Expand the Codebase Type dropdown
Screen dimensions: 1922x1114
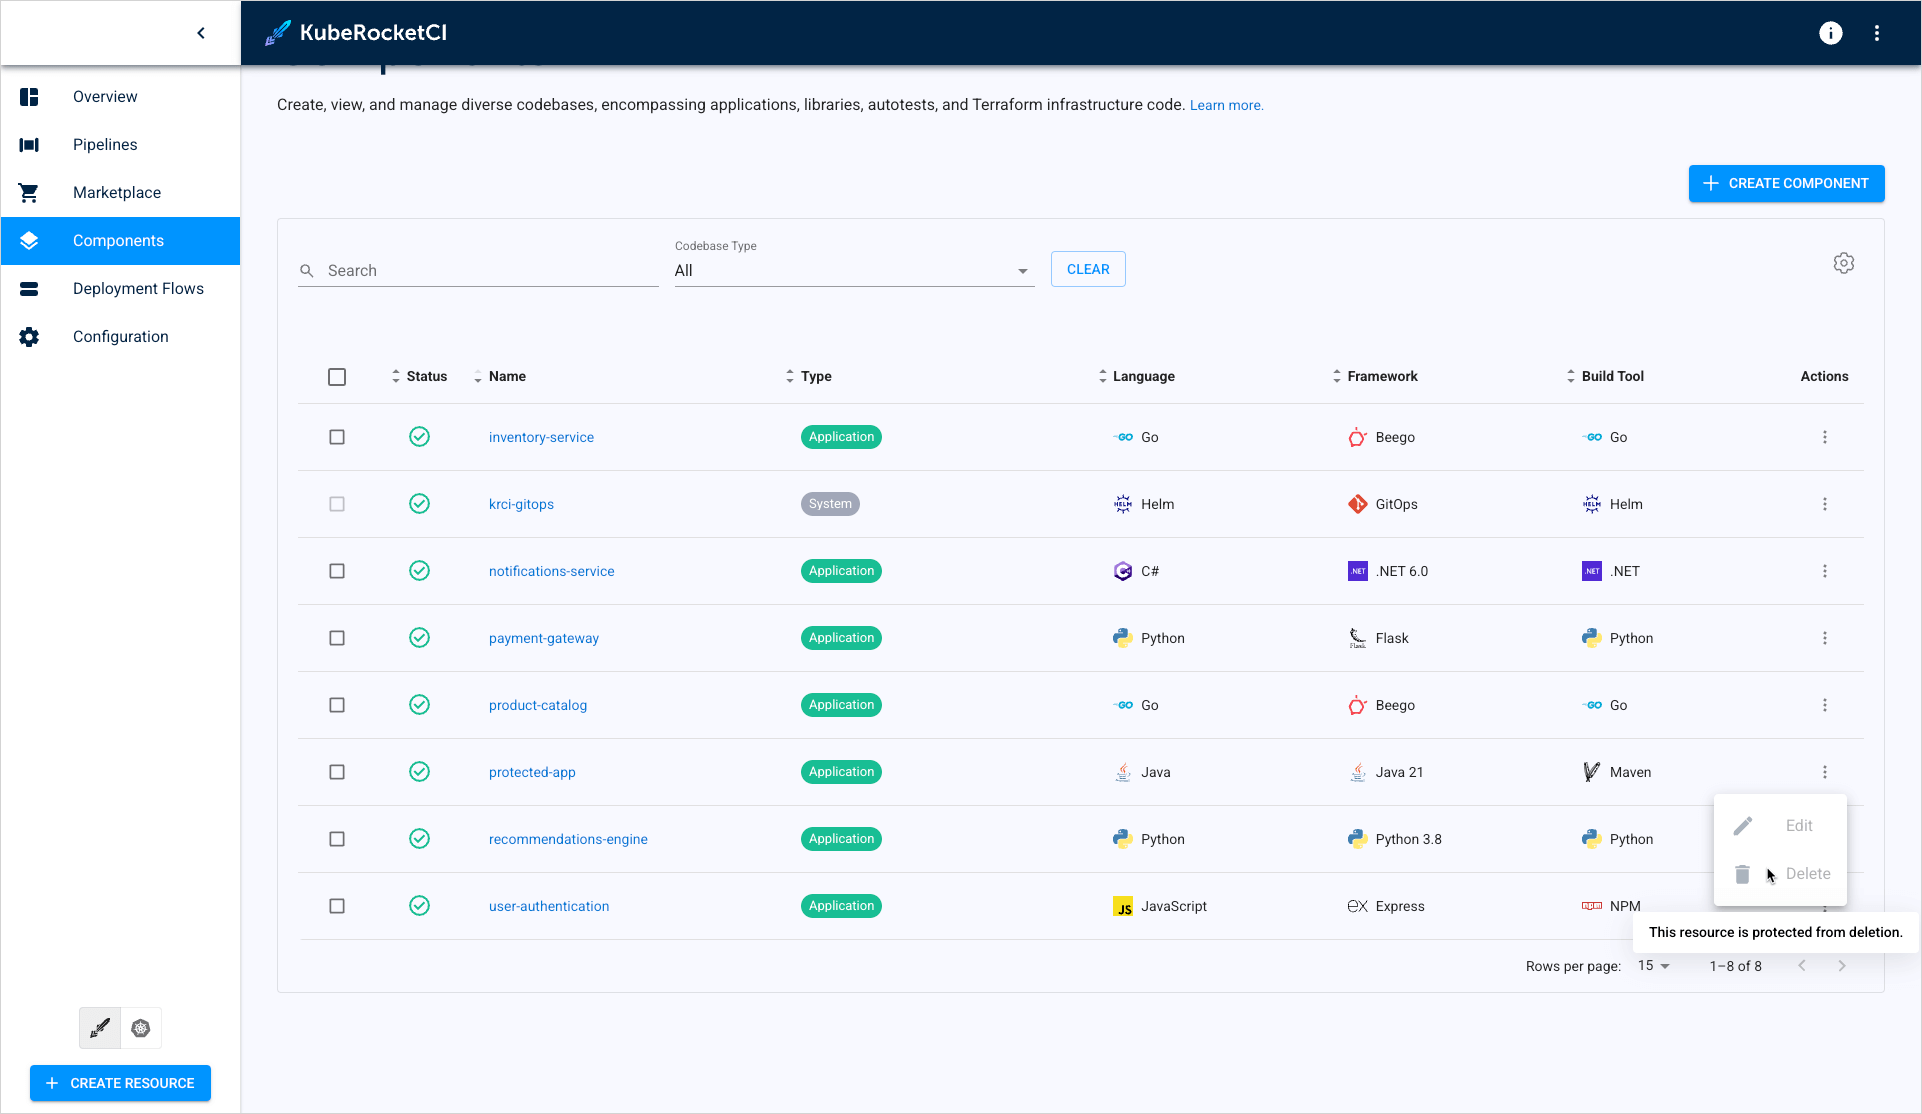coord(853,271)
